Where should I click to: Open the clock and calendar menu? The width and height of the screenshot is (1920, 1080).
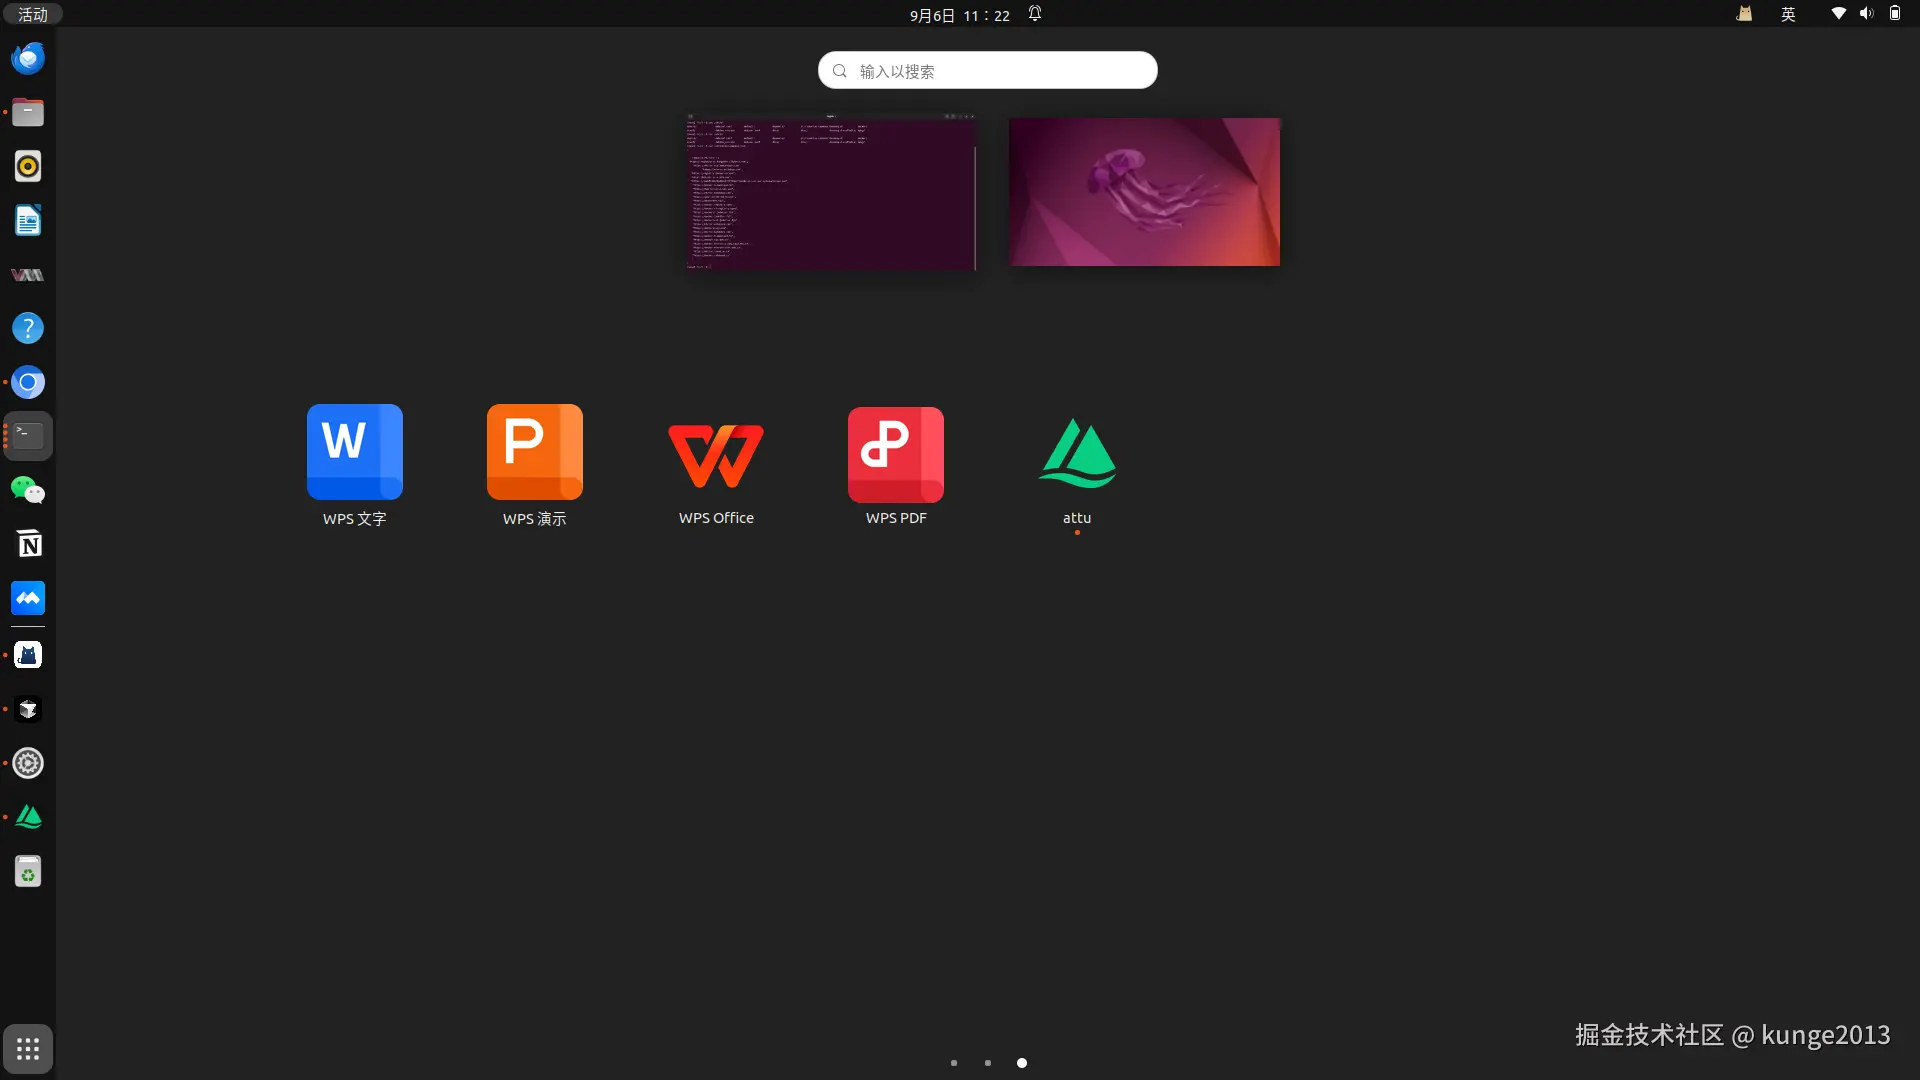[958, 14]
